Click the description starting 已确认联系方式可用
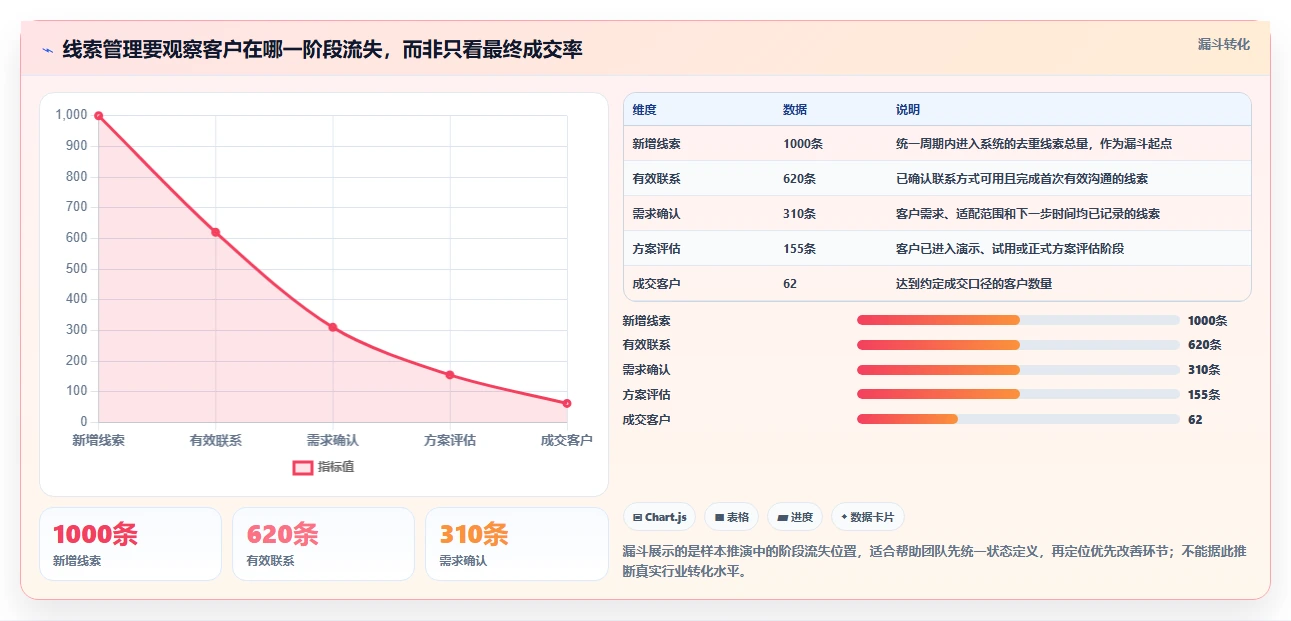This screenshot has height=621, width=1291. [1022, 179]
